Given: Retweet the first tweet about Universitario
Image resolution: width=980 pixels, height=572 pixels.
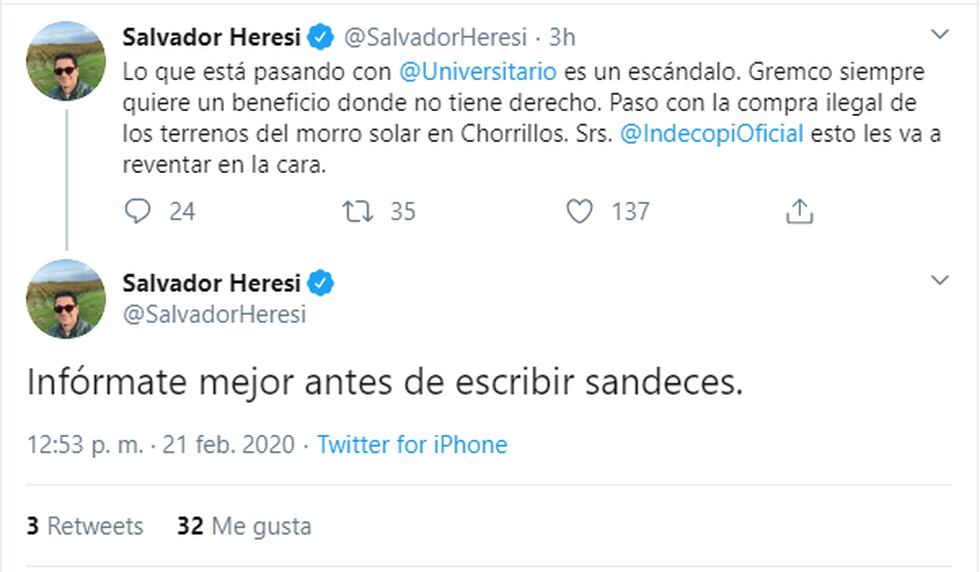Looking at the screenshot, I should pos(355,211).
